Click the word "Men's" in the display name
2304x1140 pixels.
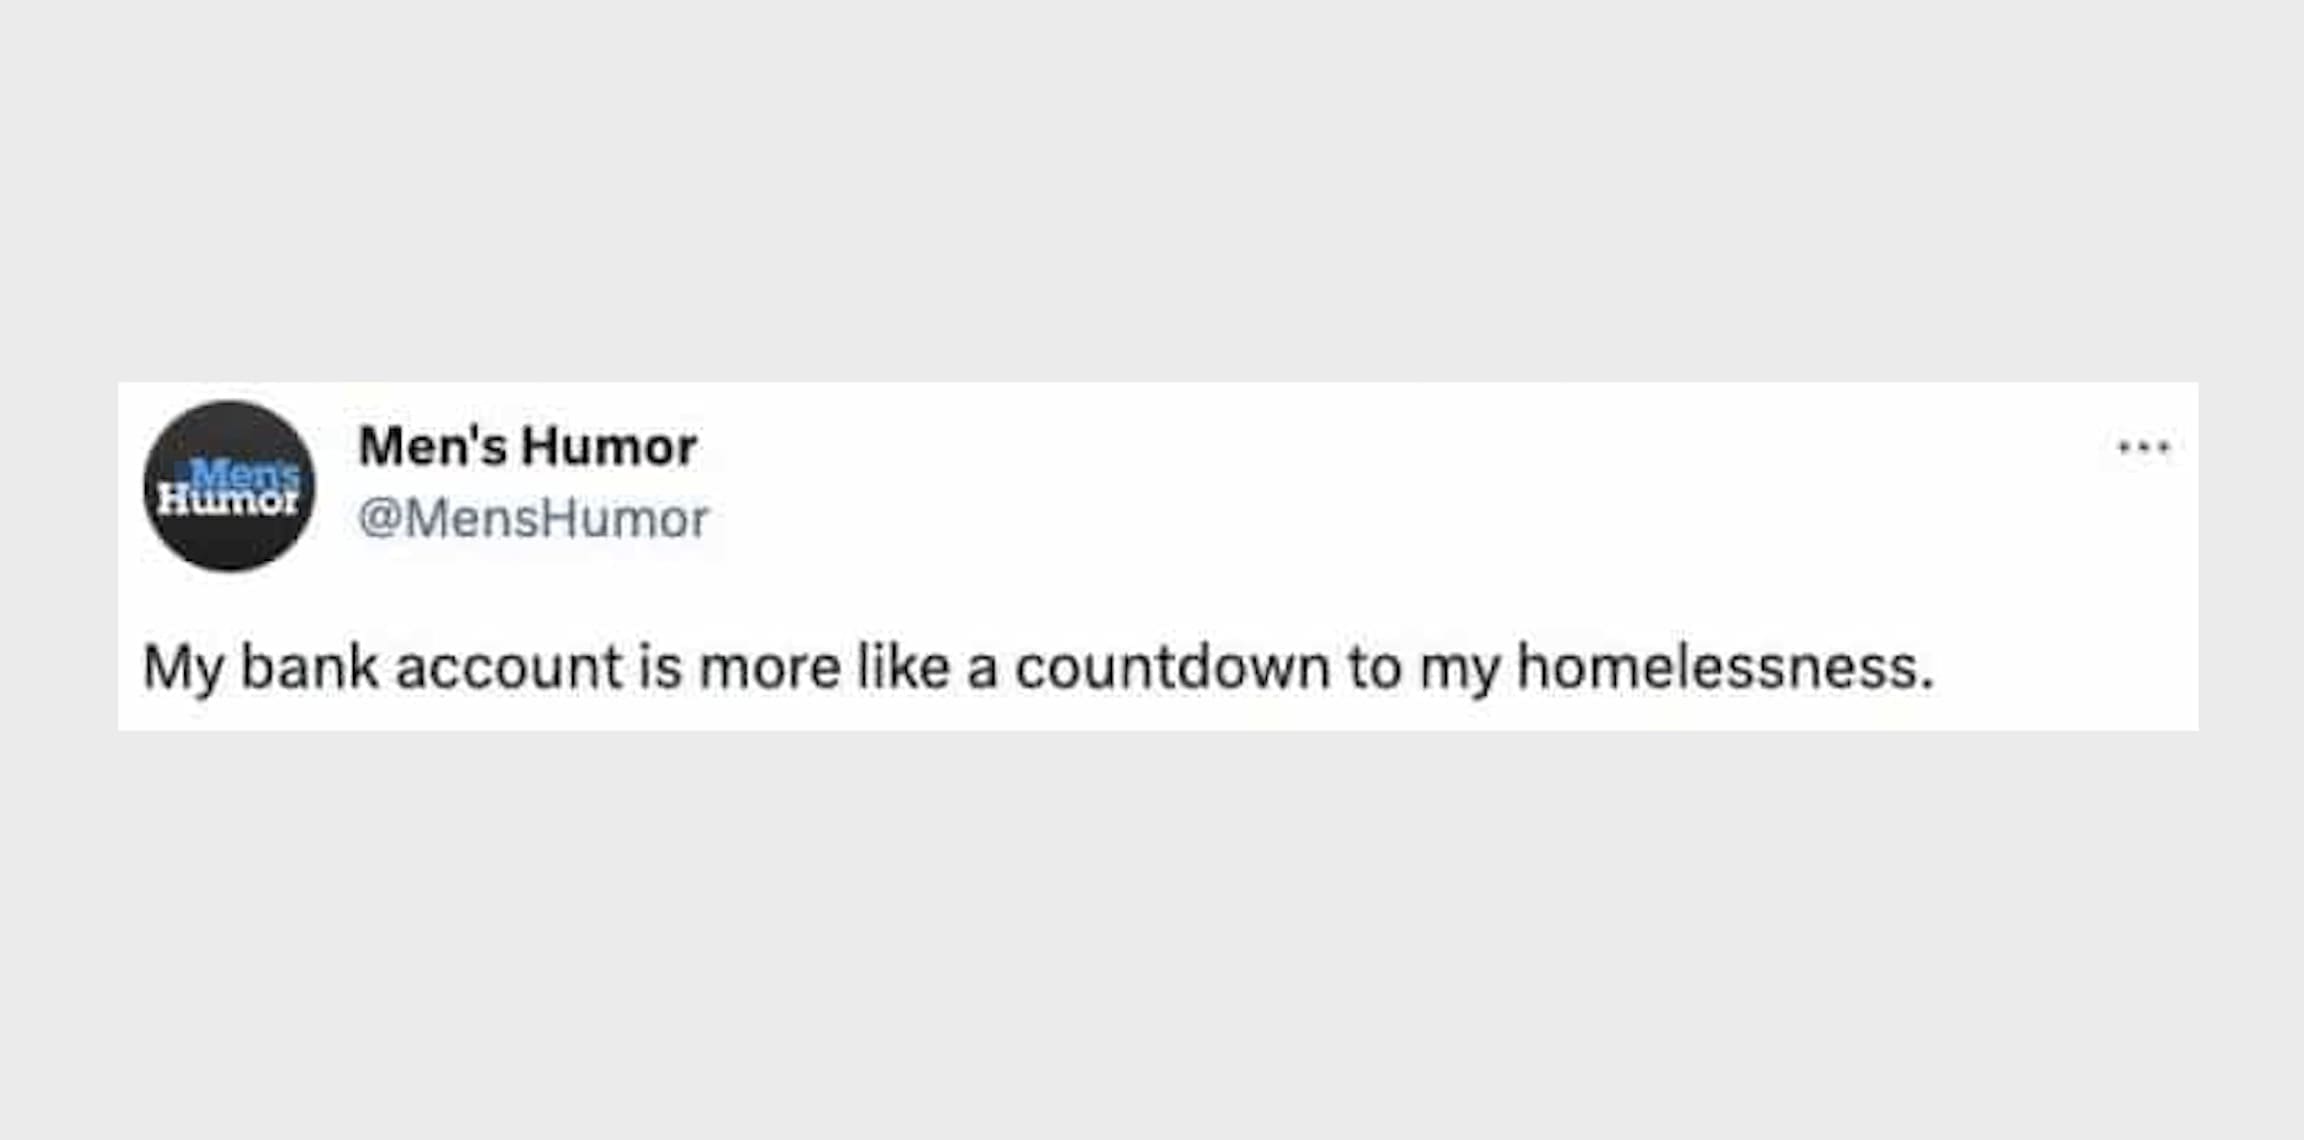tap(433, 446)
